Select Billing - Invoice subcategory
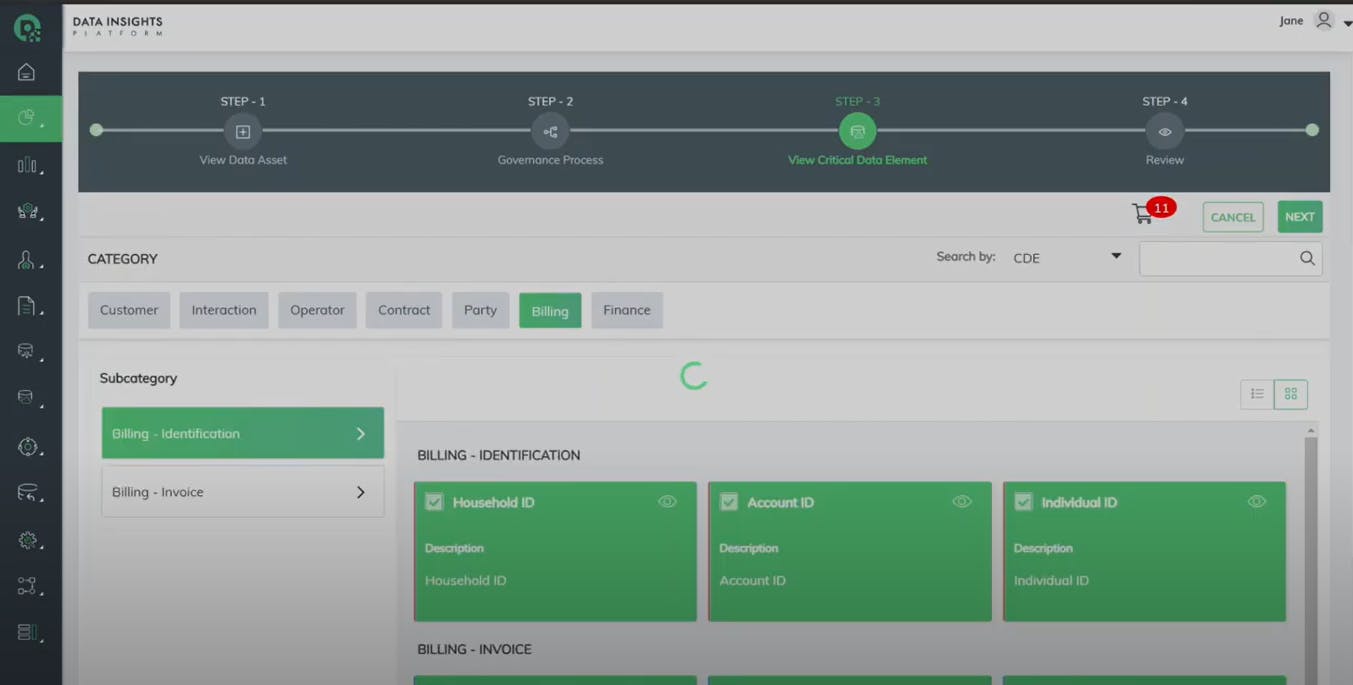Image resolution: width=1353 pixels, height=685 pixels. tap(242, 492)
